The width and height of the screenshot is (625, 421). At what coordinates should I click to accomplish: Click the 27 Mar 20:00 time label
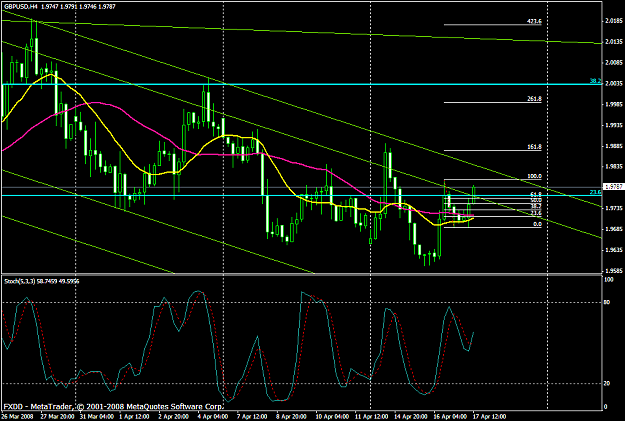click(x=57, y=417)
